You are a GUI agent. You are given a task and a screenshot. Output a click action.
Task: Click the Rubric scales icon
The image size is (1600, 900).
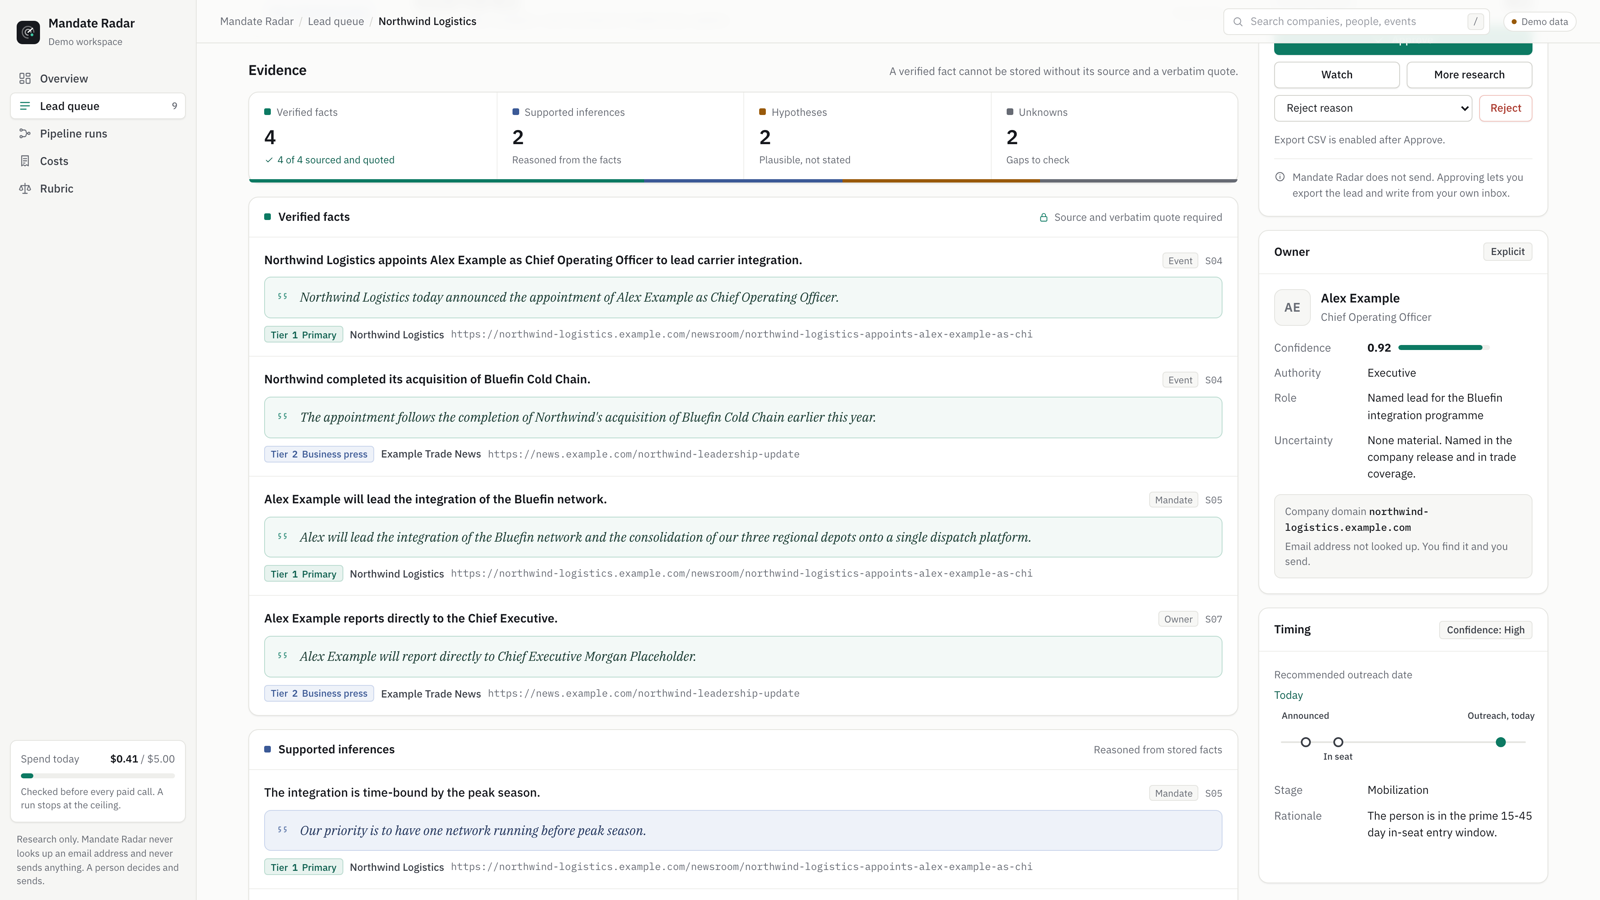[25, 188]
